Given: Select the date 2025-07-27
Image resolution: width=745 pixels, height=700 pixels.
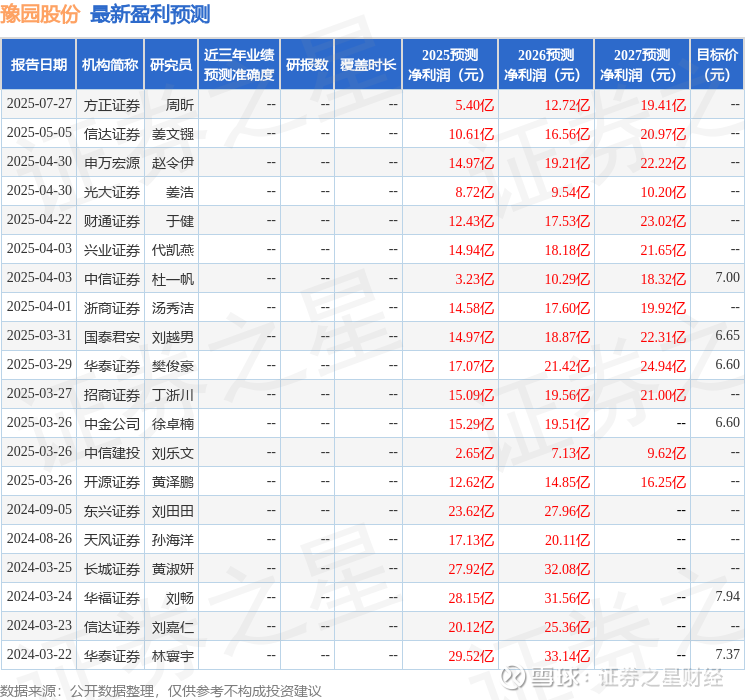Looking at the screenshot, I should pyautogui.click(x=39, y=104).
